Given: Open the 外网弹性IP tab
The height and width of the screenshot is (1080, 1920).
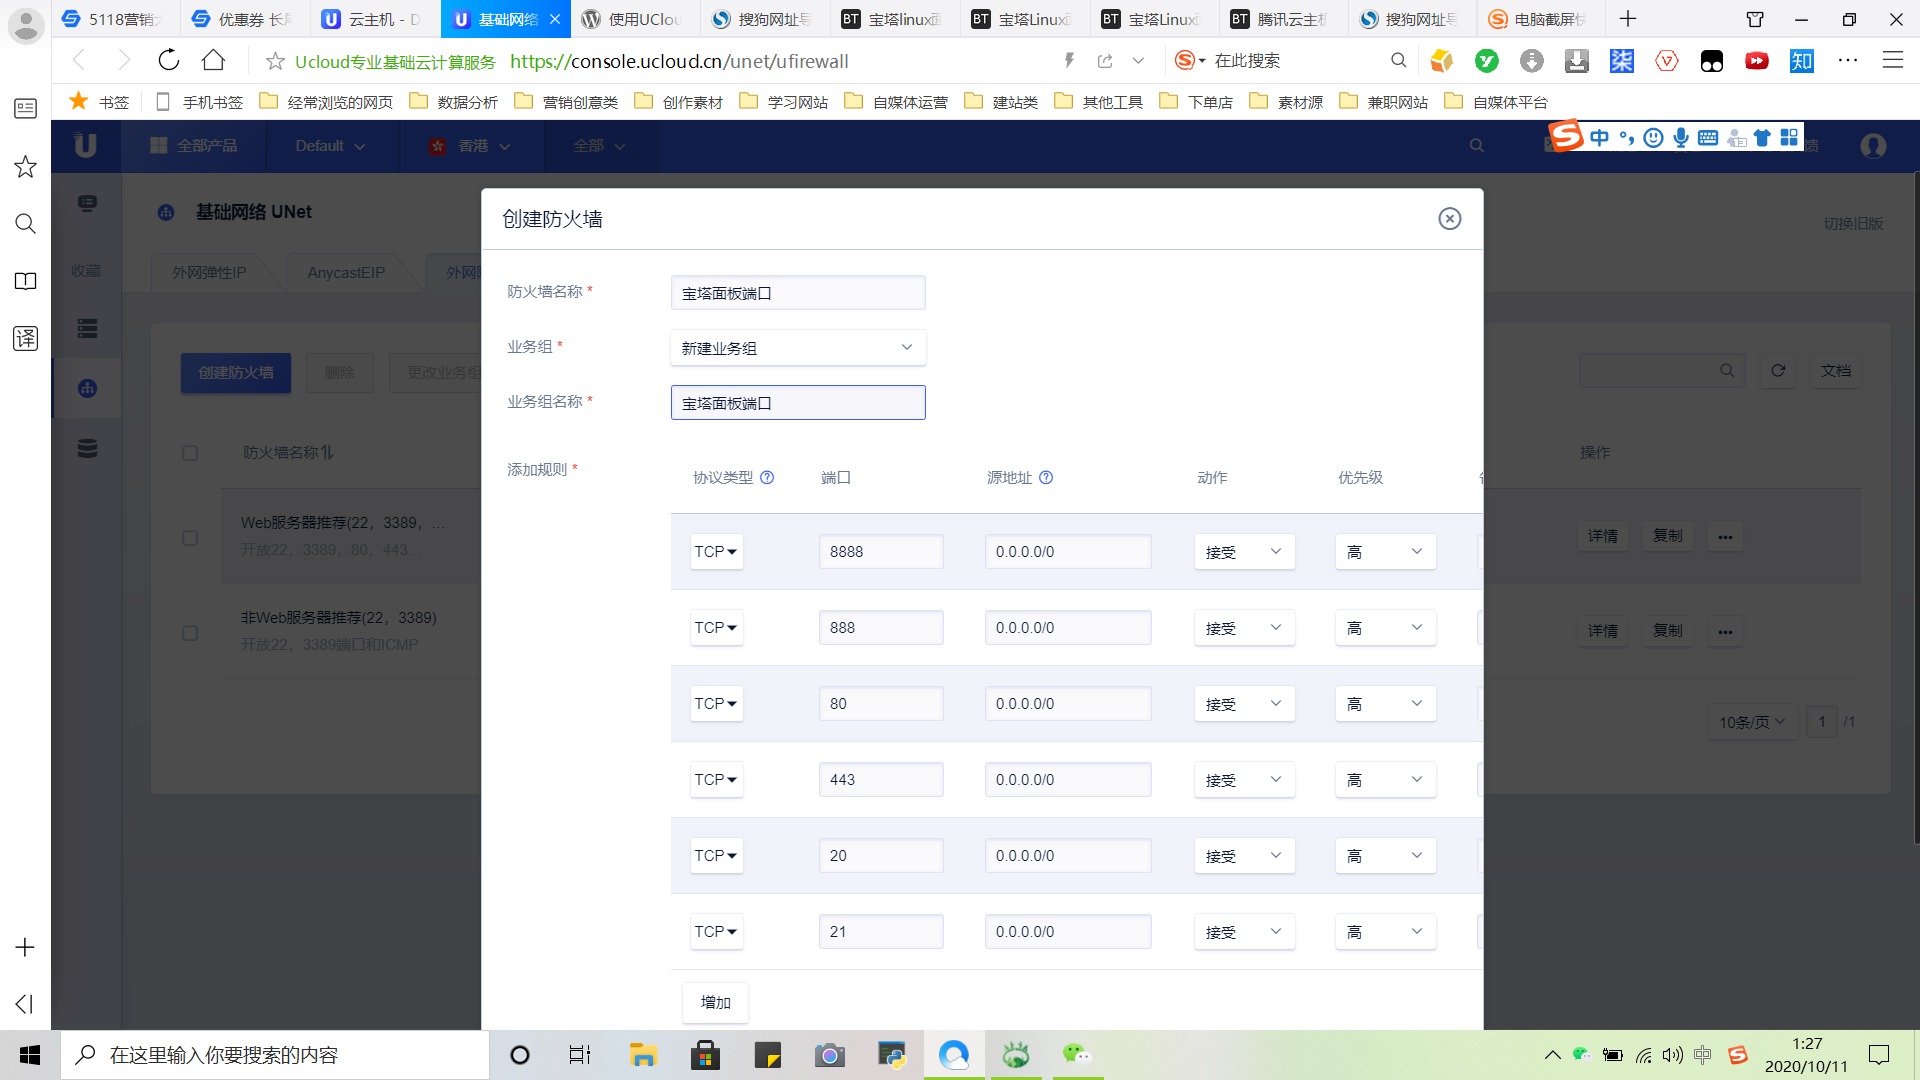Looking at the screenshot, I should coord(209,272).
